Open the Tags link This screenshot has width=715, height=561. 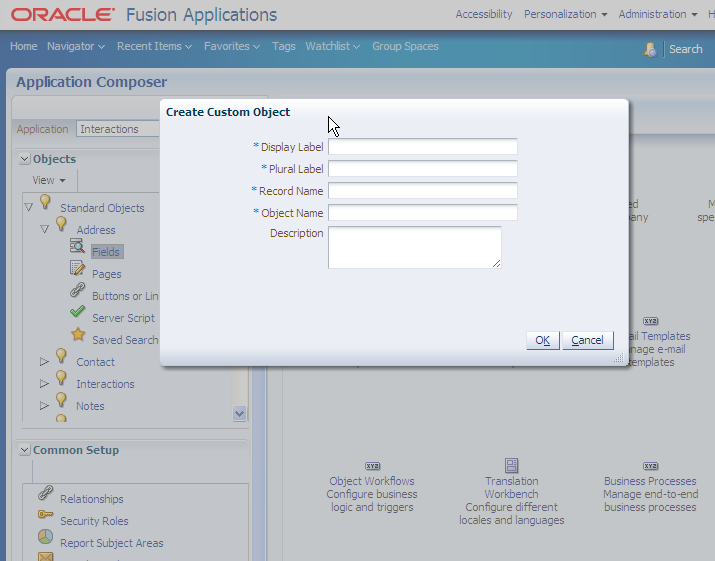click(284, 47)
